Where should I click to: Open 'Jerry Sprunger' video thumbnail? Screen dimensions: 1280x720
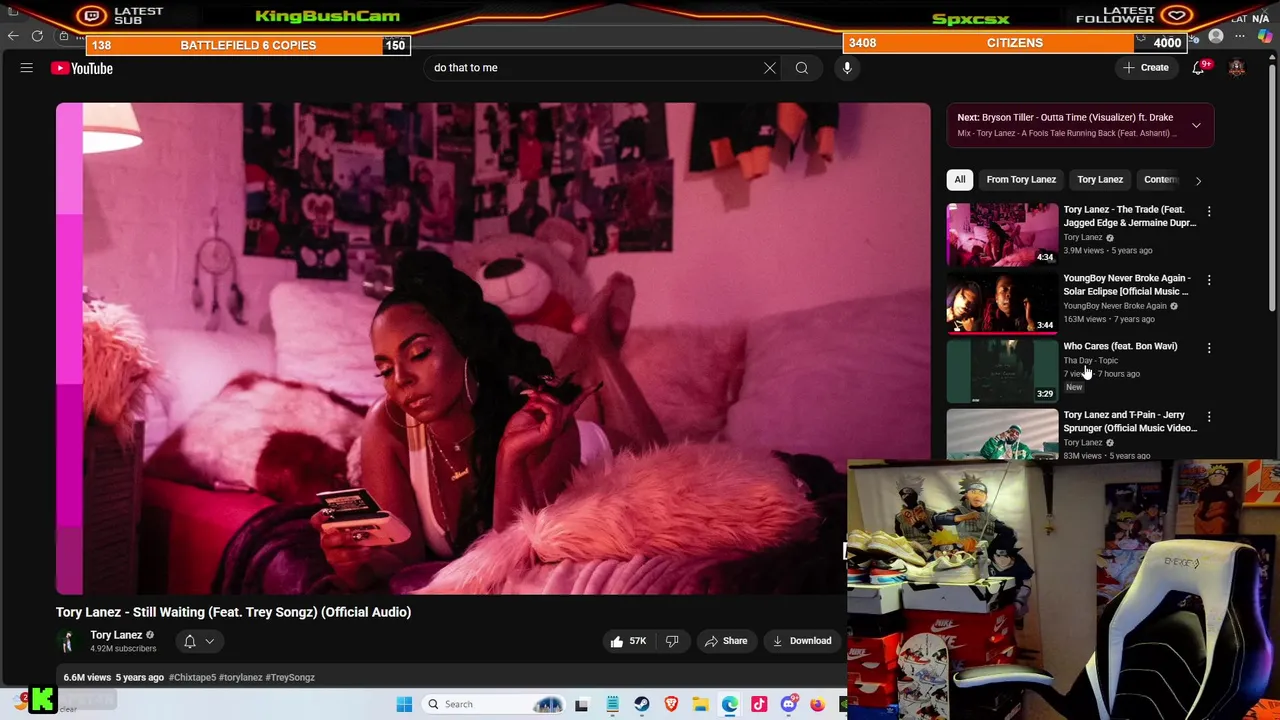coord(1002,434)
